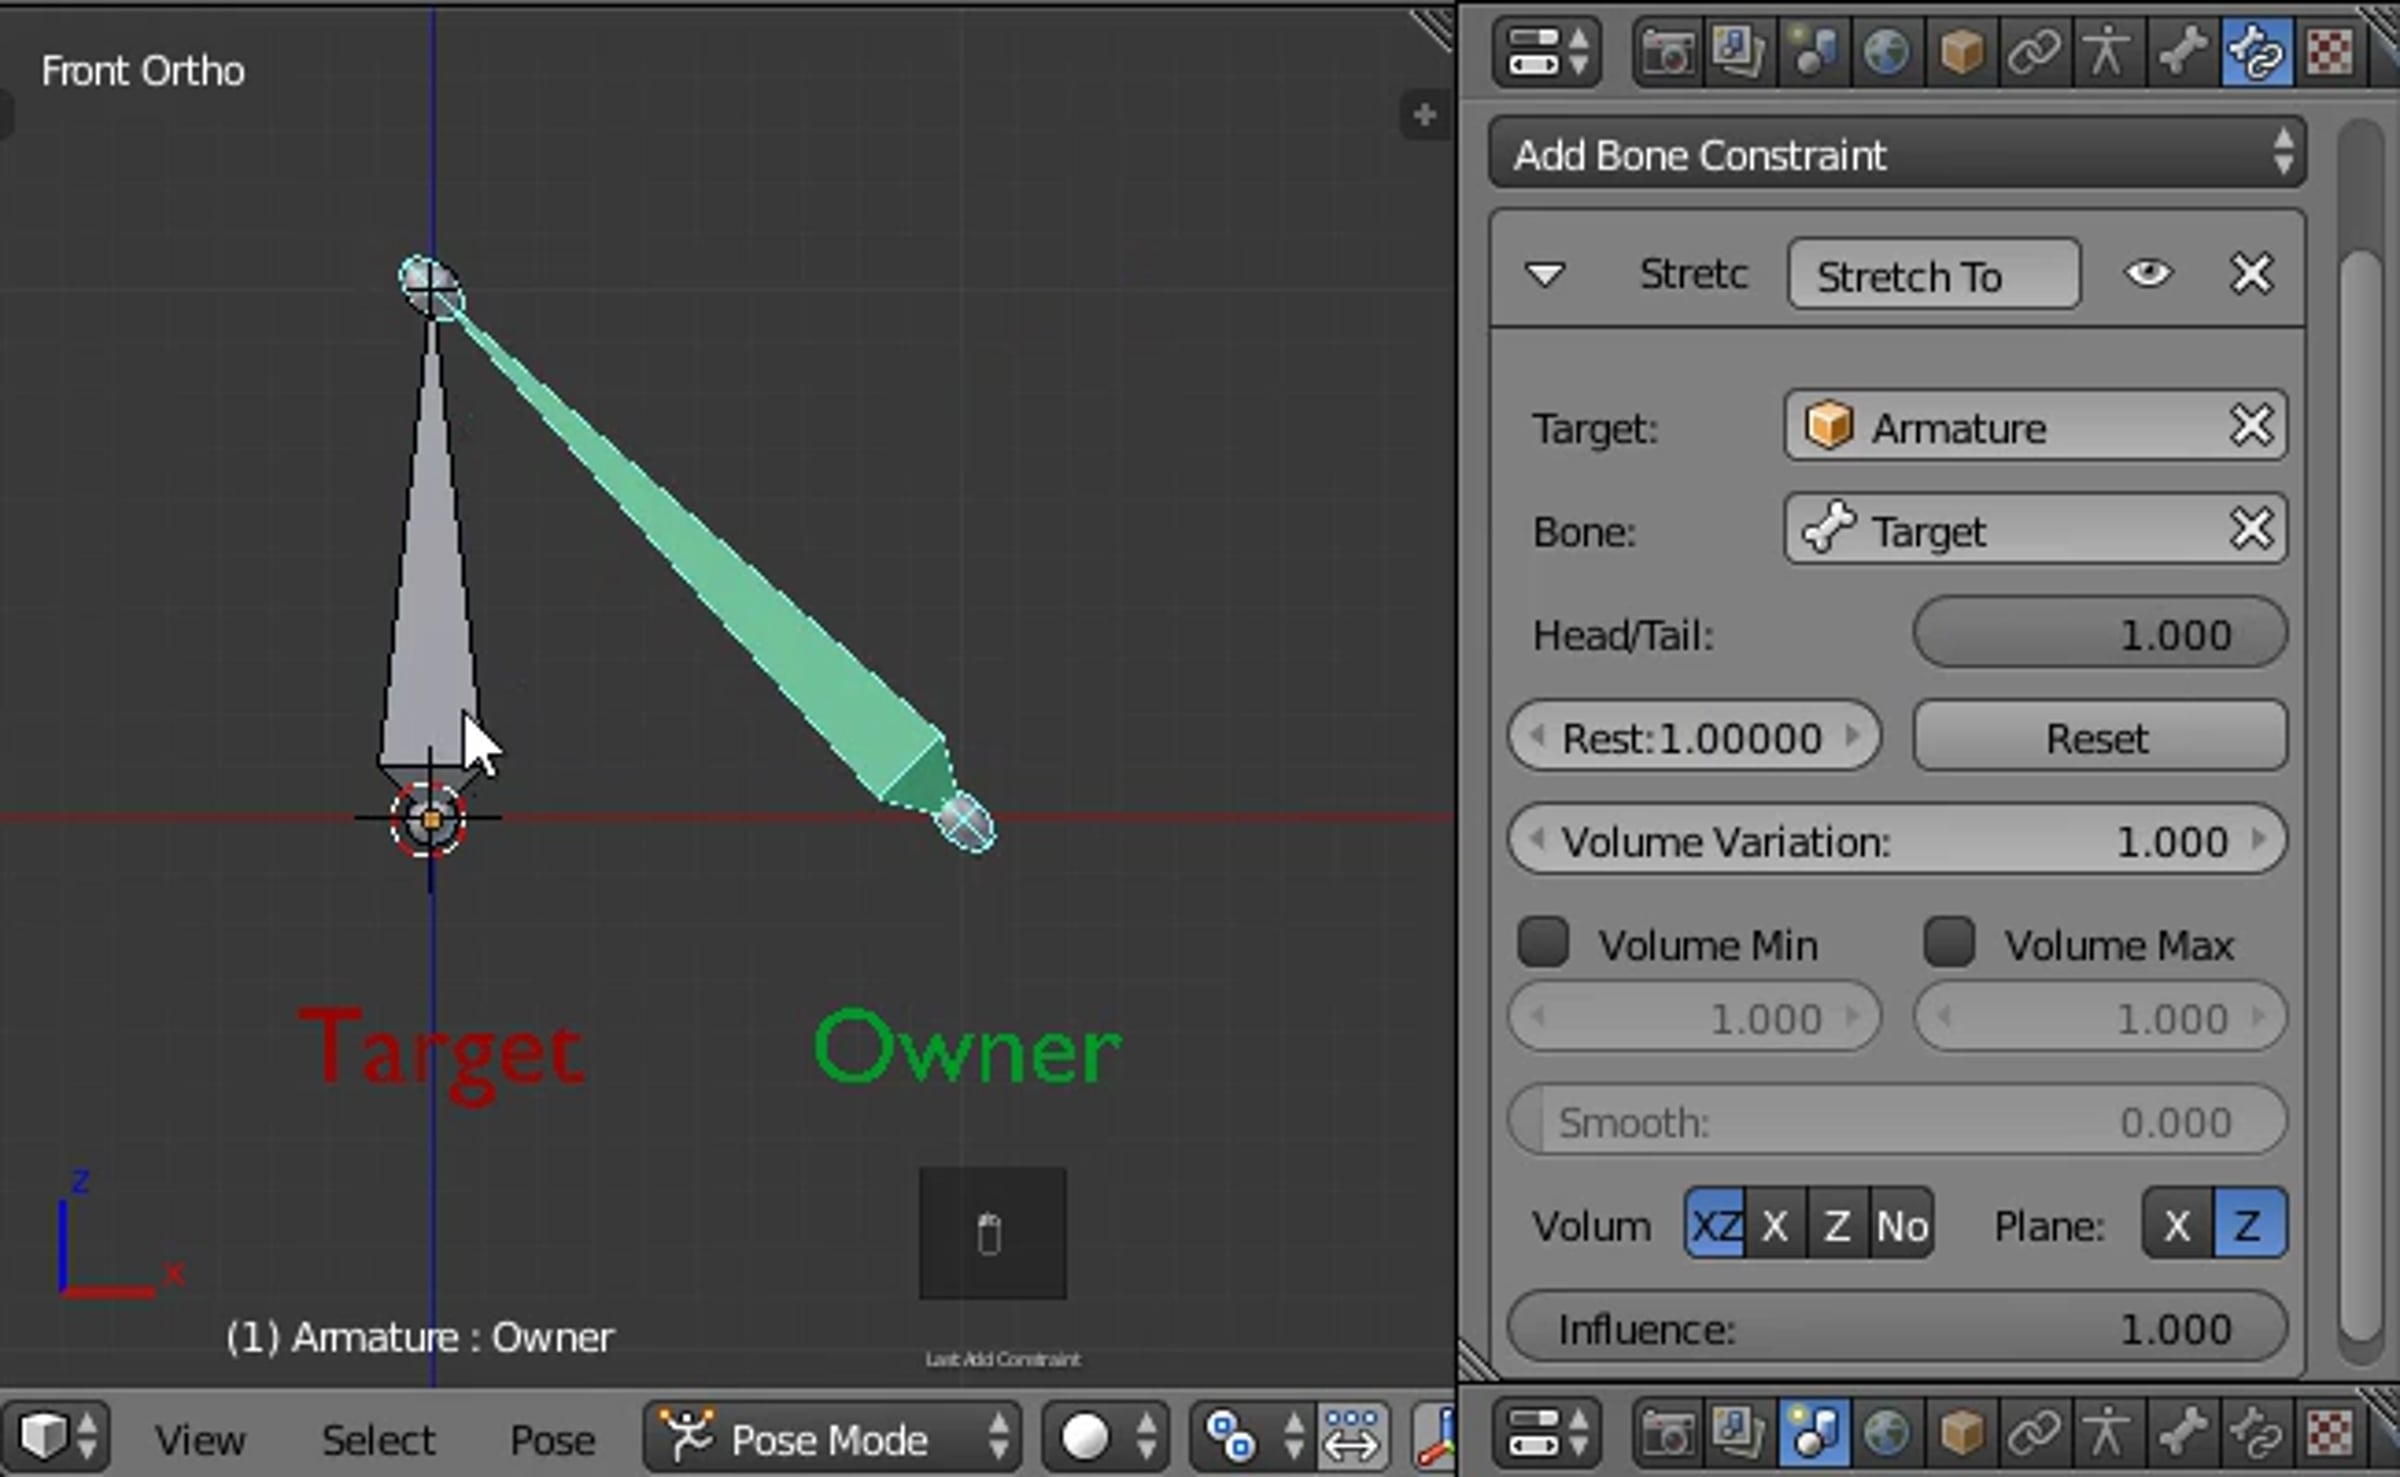The image size is (2400, 1477).
Task: Clear the Target bone field
Action: tap(2251, 529)
